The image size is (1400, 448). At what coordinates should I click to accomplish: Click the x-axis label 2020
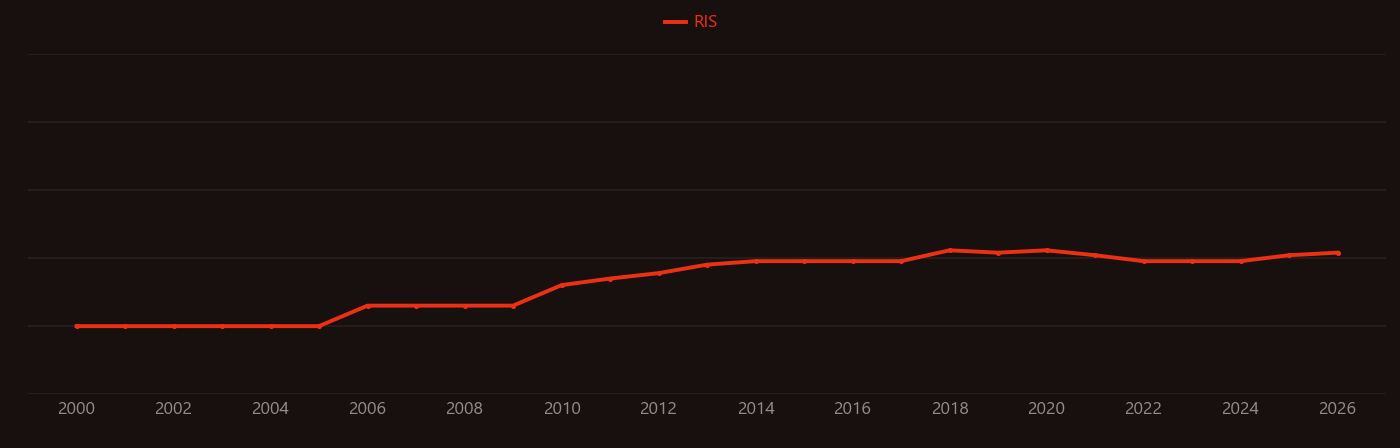click(x=1047, y=409)
